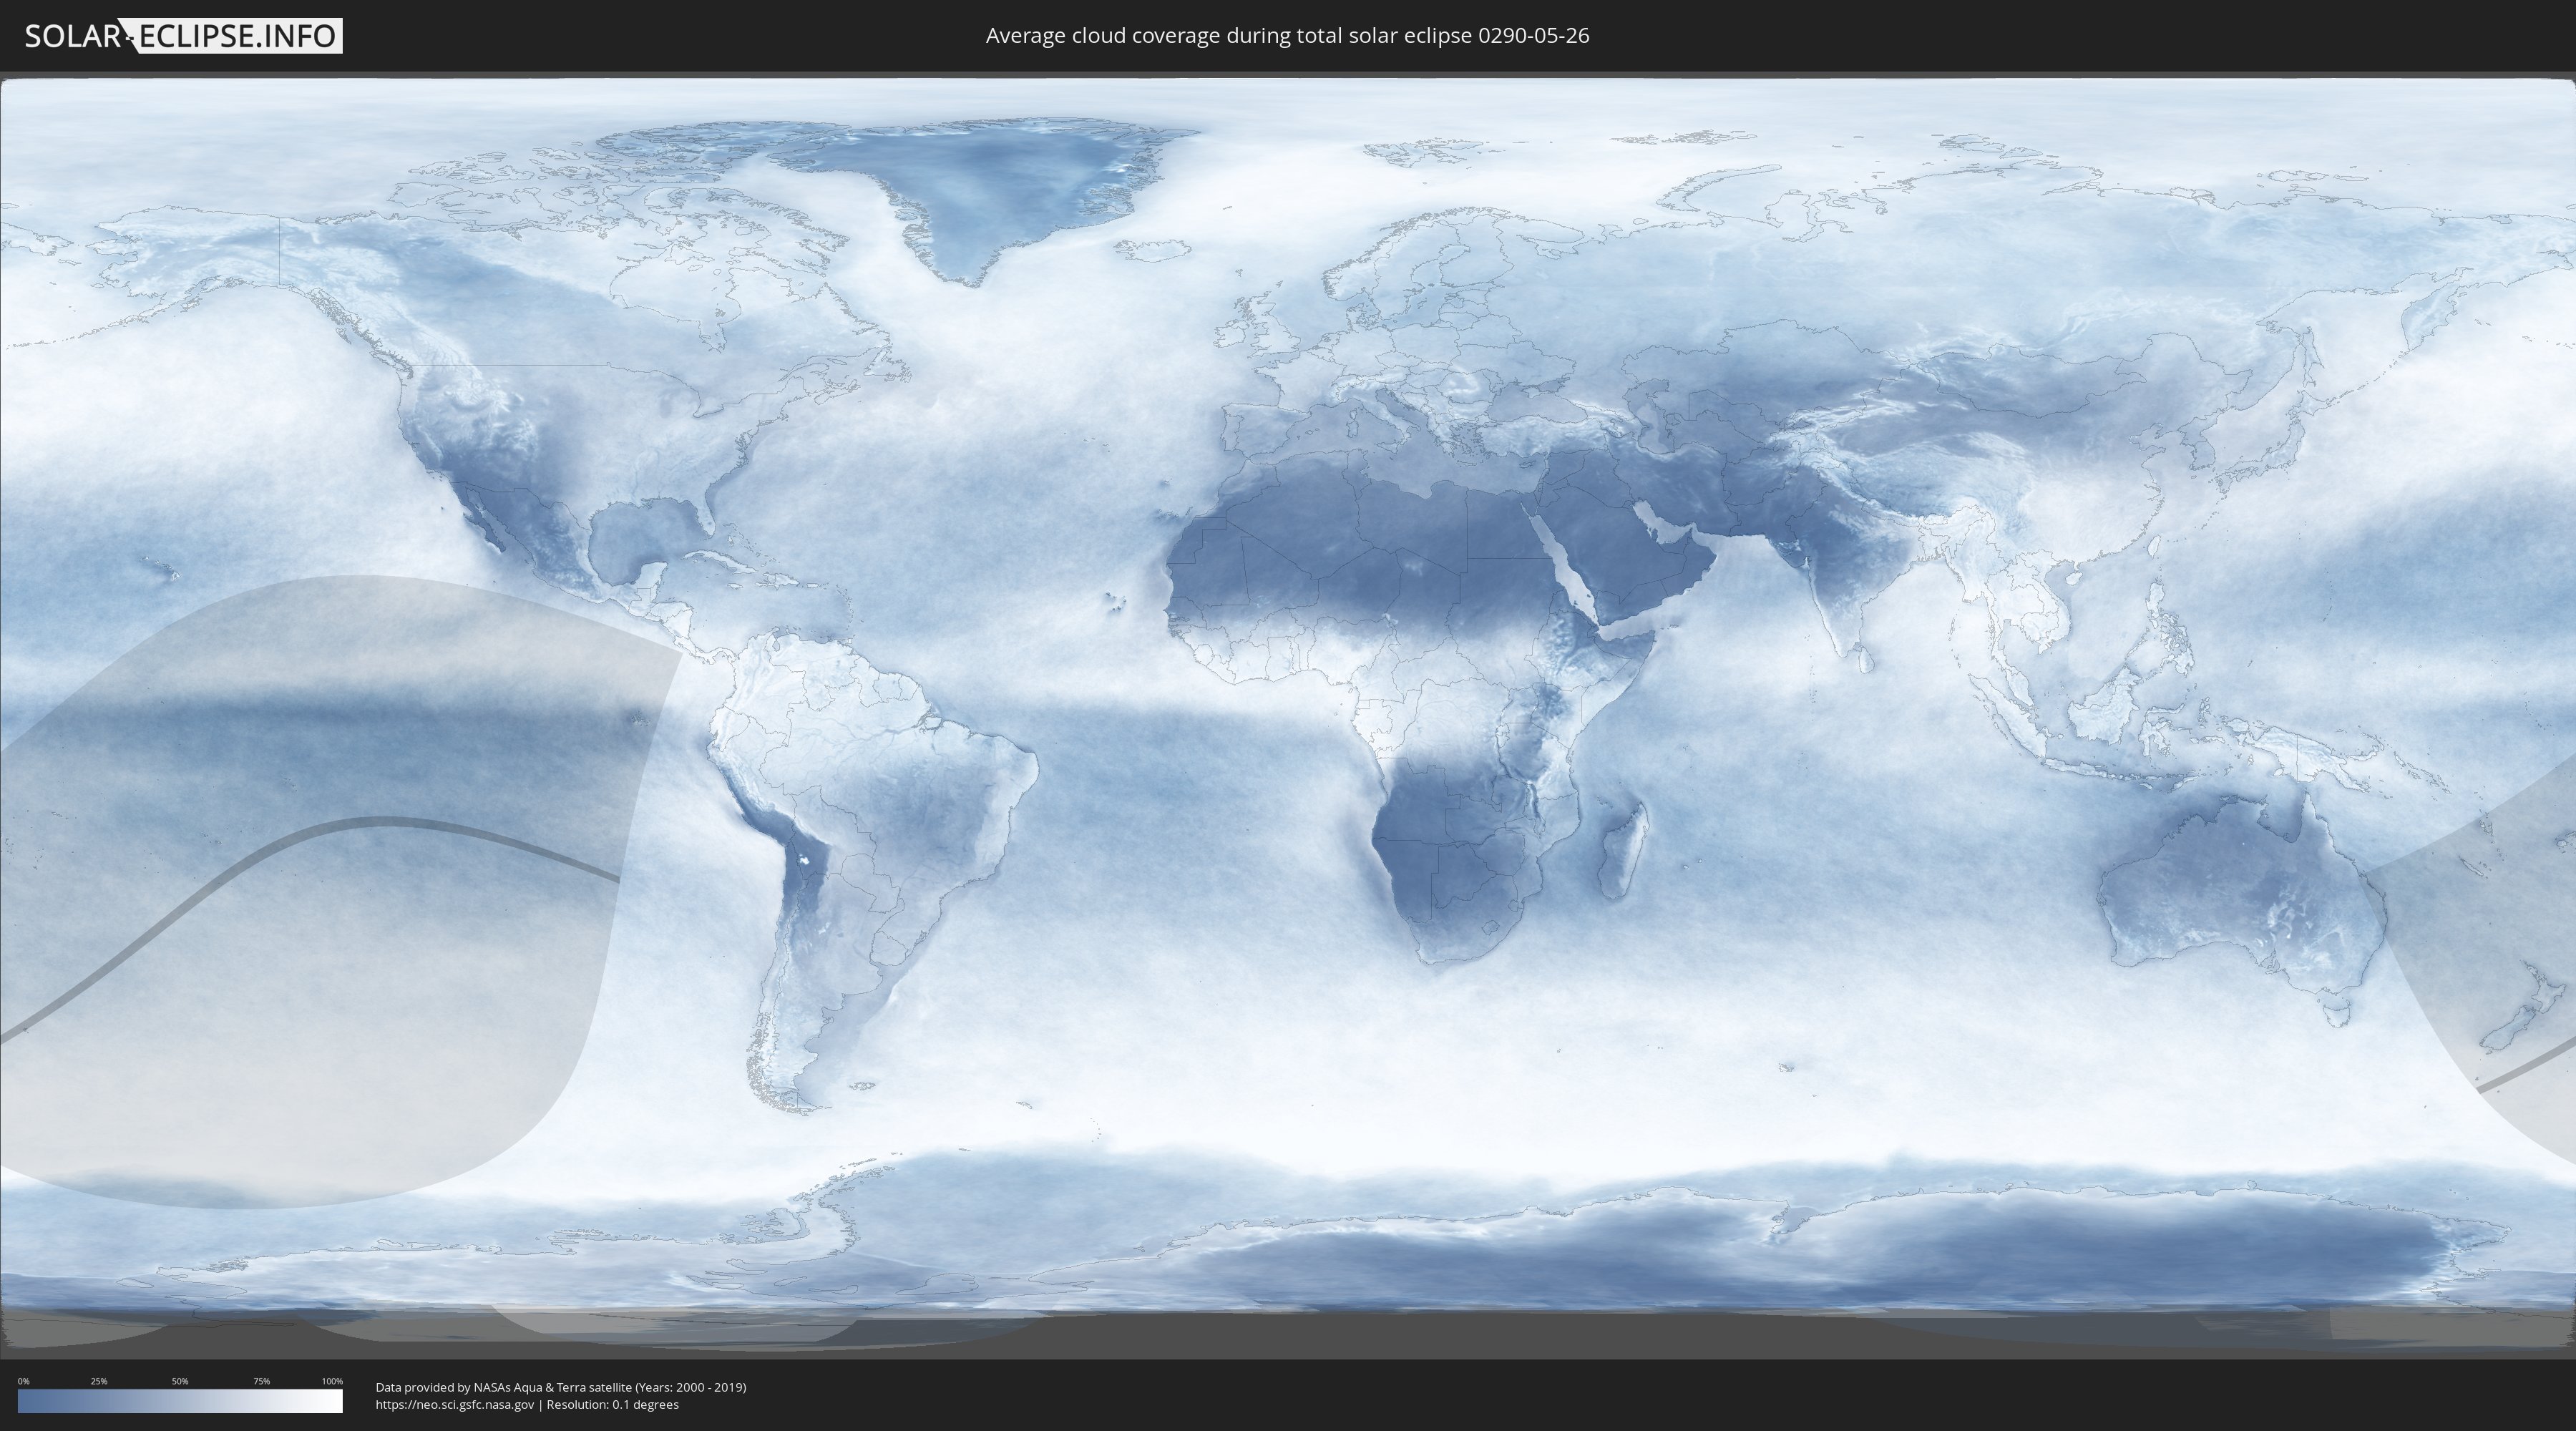Click the 0% legend label
Viewport: 2576px width, 1431px height.
23,1381
